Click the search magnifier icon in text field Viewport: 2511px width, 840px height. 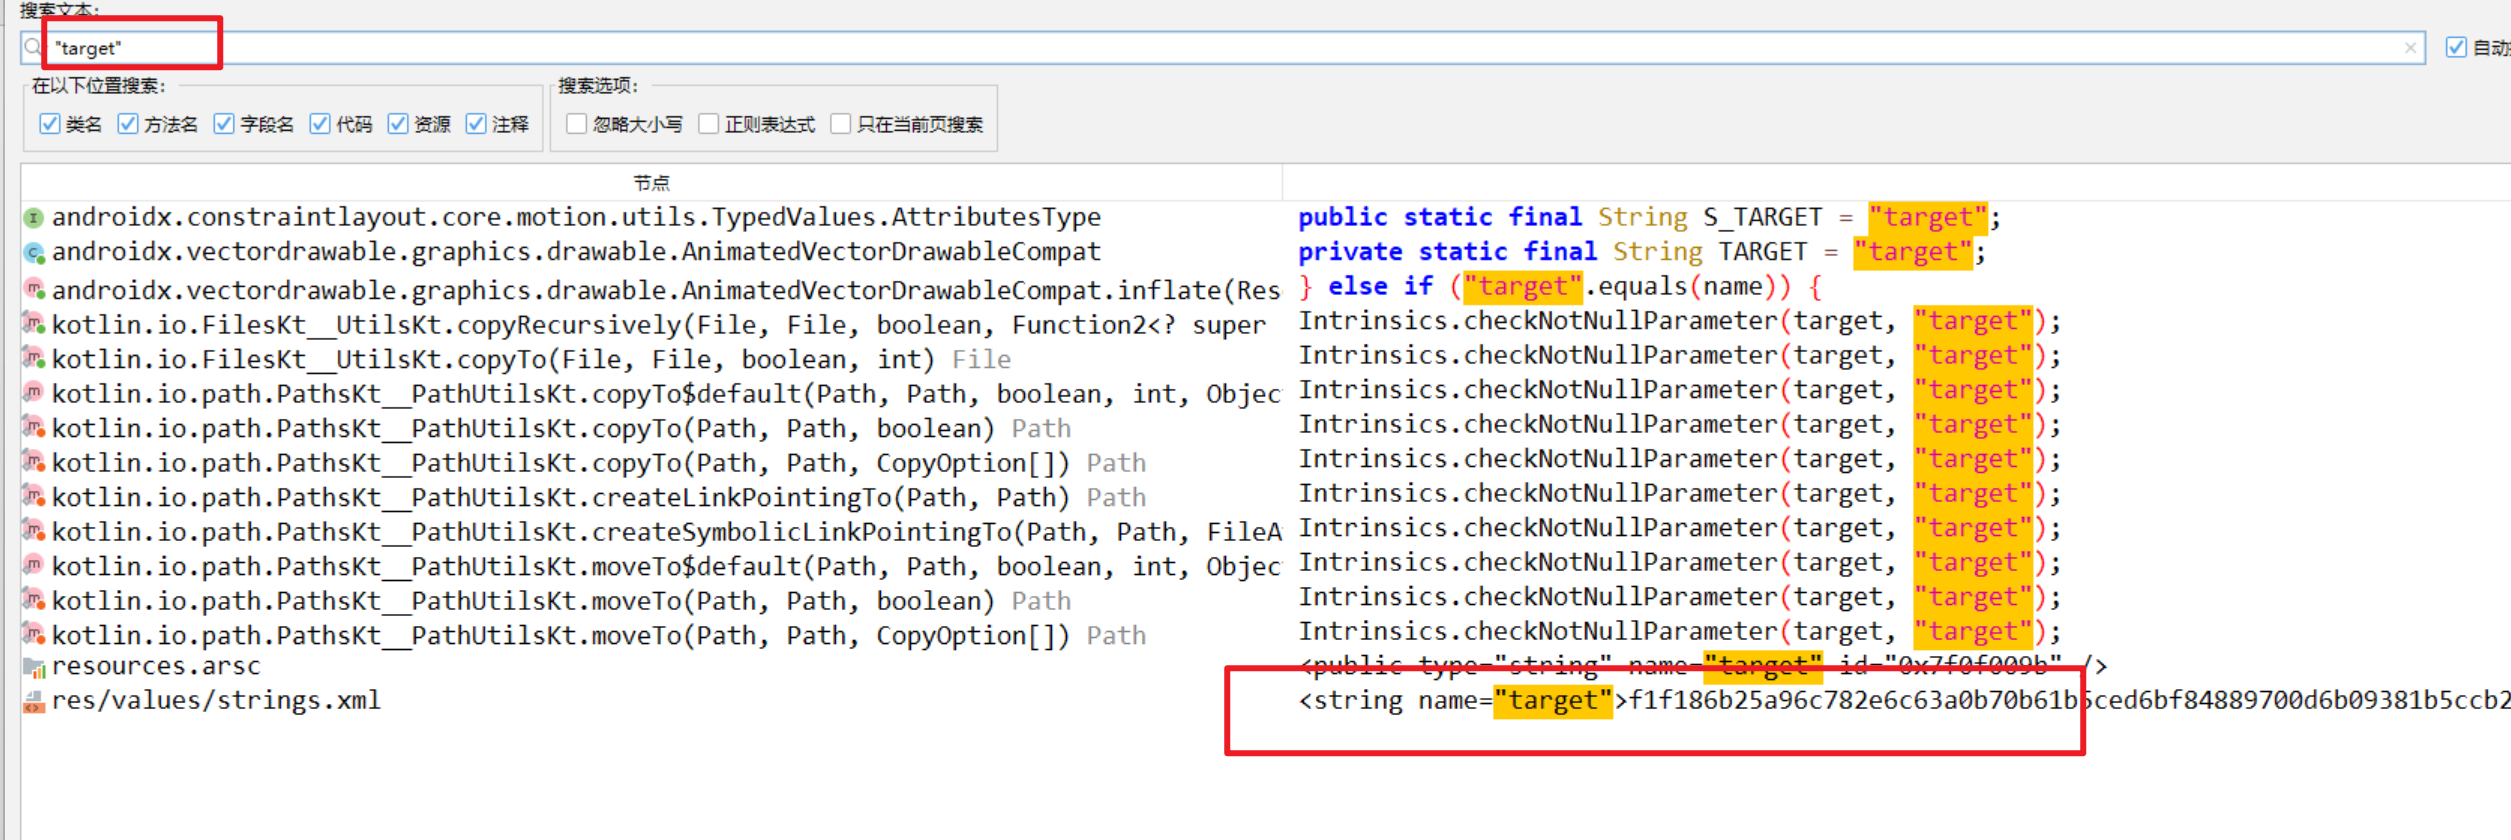click(33, 47)
